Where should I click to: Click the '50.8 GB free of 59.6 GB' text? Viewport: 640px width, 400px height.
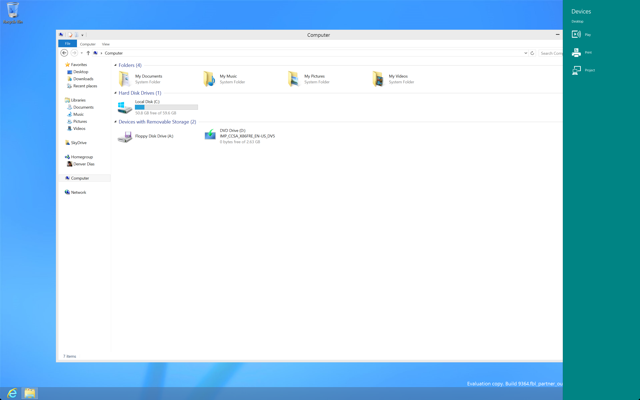click(x=156, y=113)
